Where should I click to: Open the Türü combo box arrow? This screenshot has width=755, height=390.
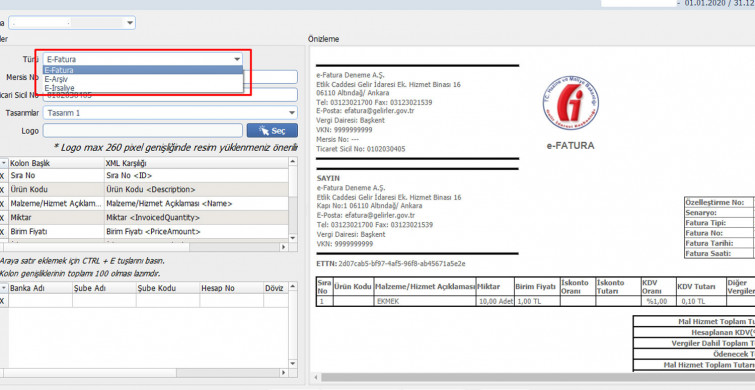click(x=237, y=59)
